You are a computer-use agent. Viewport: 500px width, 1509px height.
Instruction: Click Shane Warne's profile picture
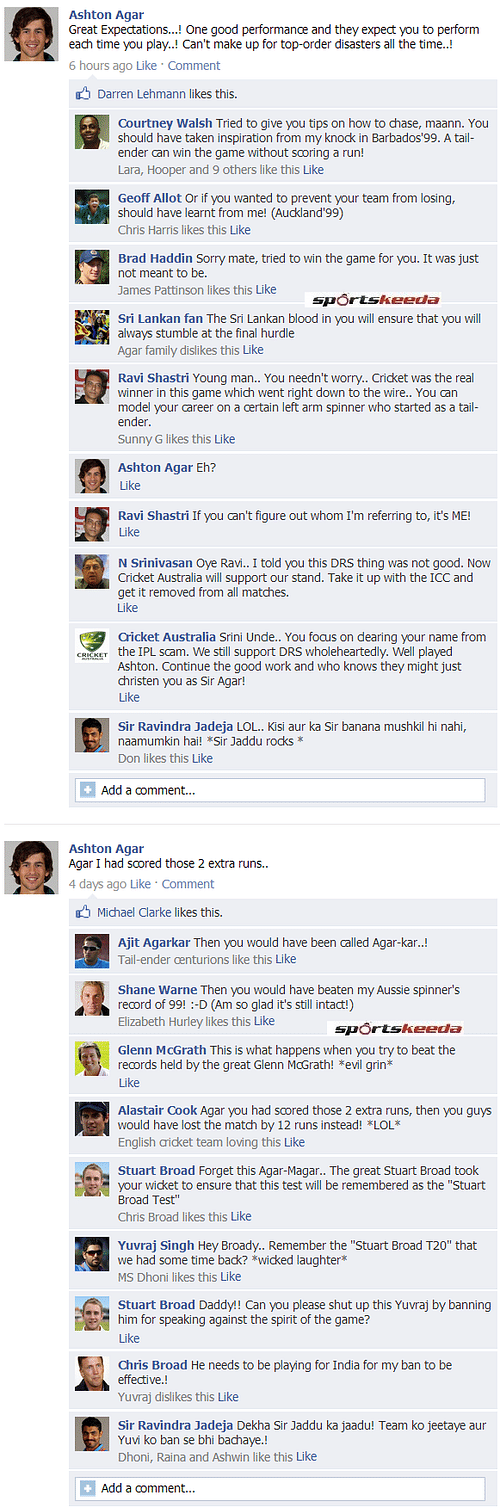92,999
